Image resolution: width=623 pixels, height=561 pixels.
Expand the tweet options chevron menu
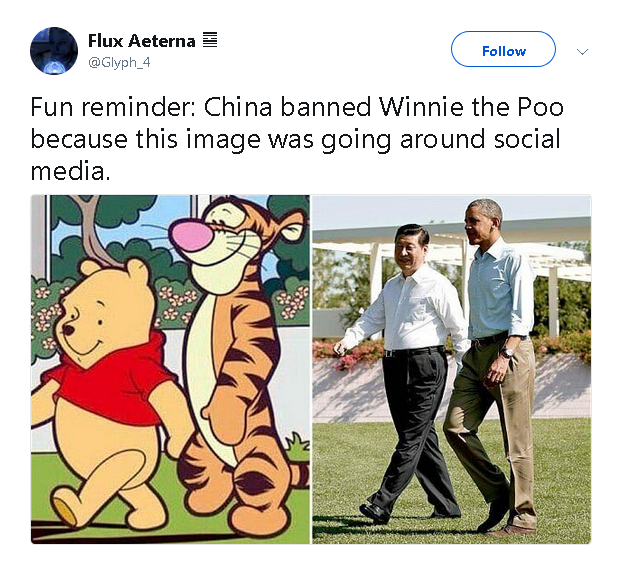point(582,51)
